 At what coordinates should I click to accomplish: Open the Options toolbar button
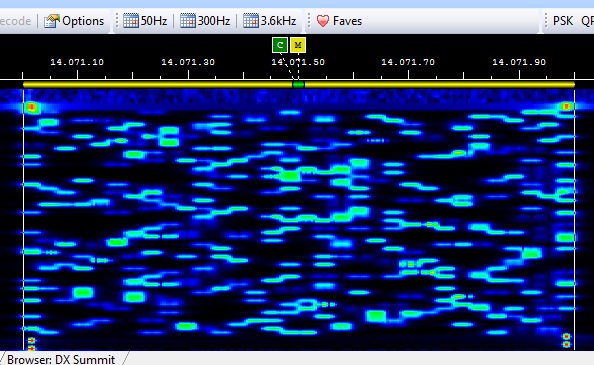tap(74, 21)
